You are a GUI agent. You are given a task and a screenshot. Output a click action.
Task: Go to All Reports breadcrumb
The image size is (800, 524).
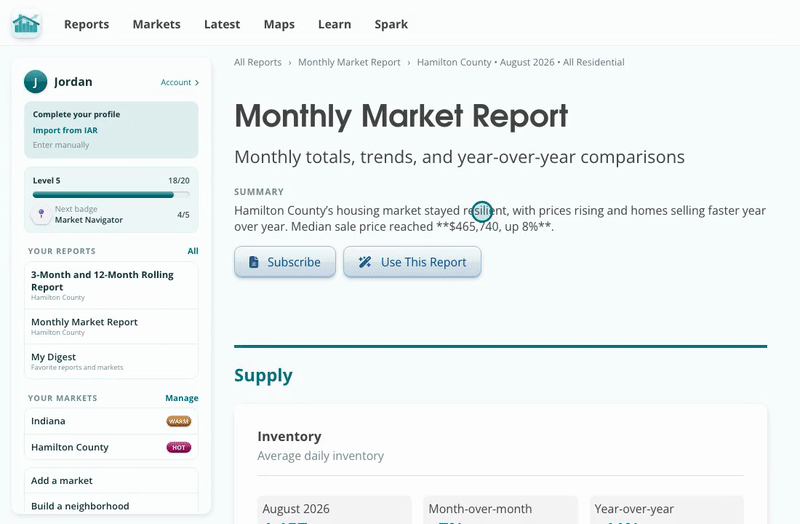[258, 62]
